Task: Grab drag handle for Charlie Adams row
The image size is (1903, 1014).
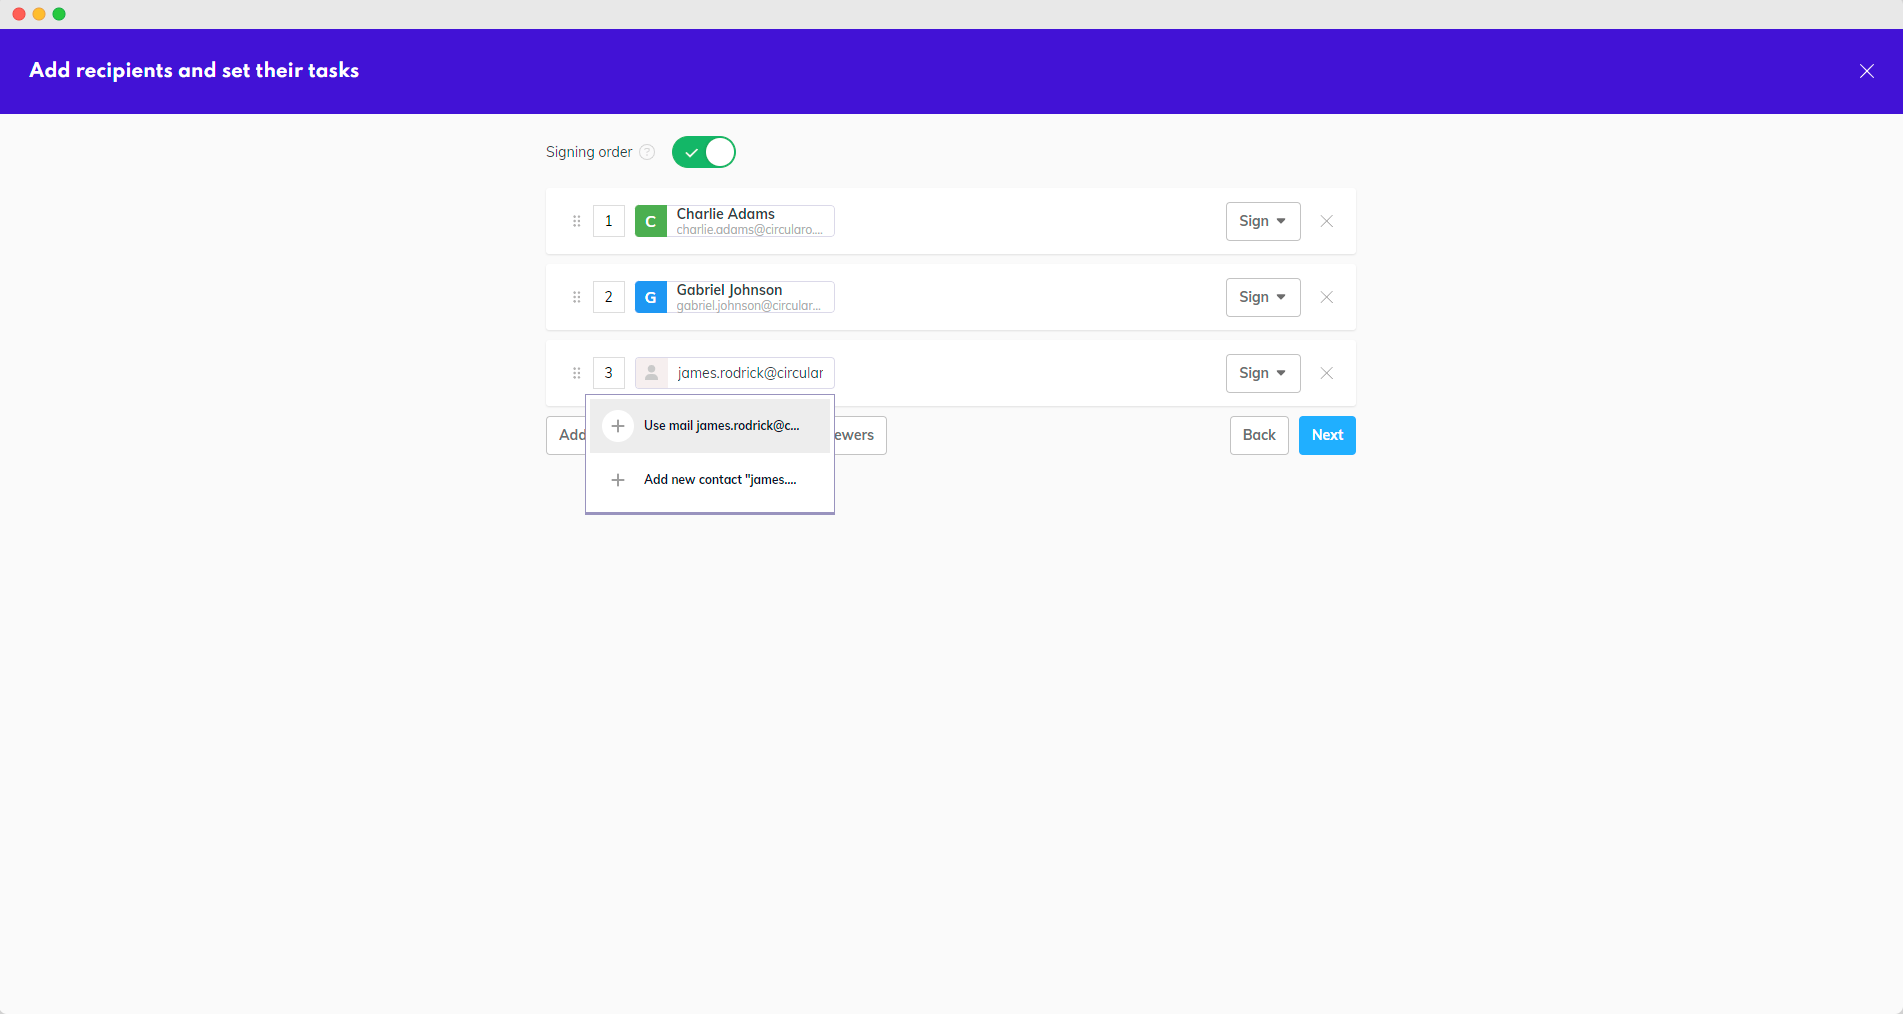Action: coord(576,221)
